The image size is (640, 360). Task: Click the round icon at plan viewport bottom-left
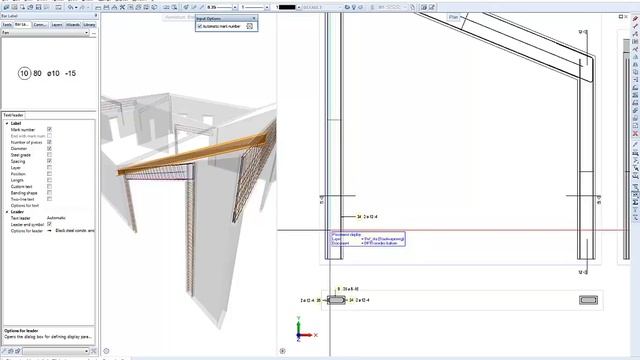[x=283, y=351]
